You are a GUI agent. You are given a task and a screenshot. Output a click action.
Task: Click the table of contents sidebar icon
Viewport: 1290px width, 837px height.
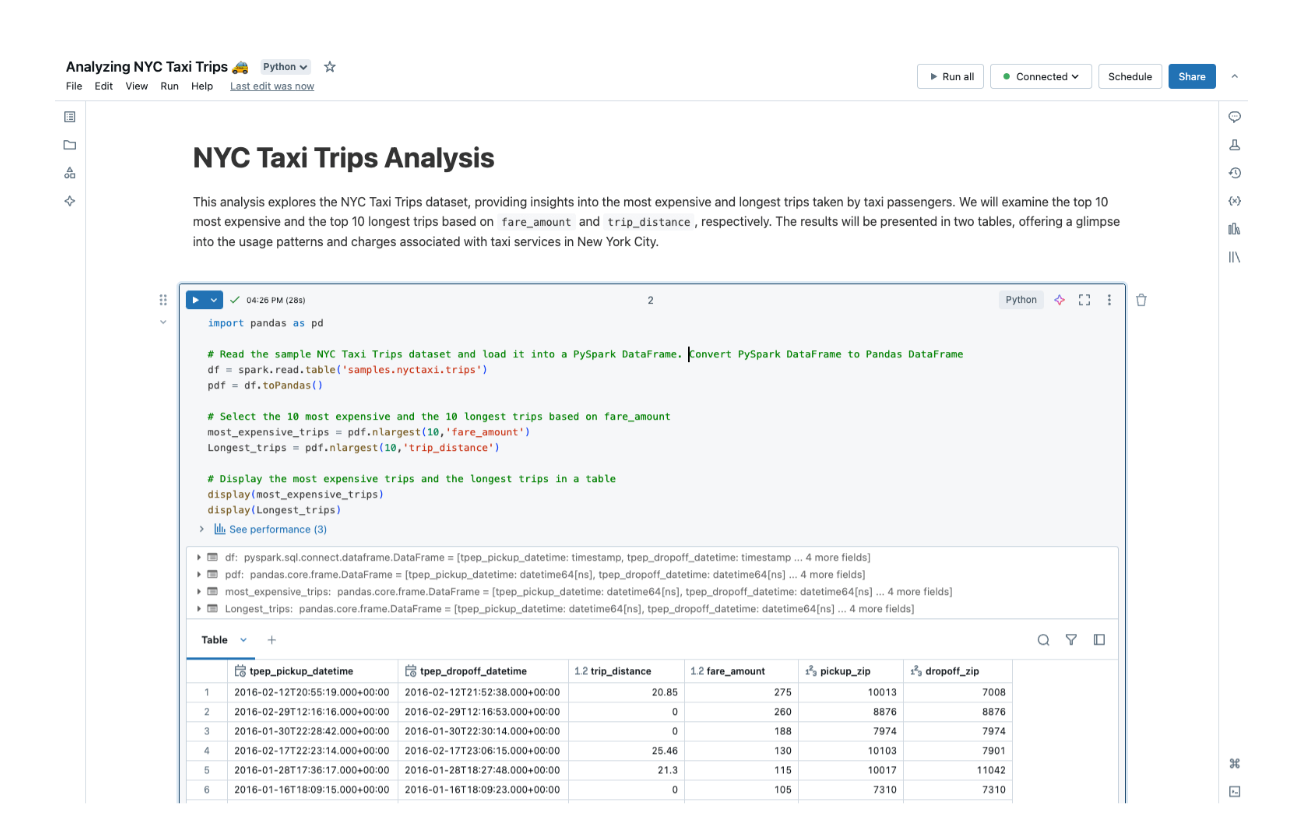[x=70, y=117]
